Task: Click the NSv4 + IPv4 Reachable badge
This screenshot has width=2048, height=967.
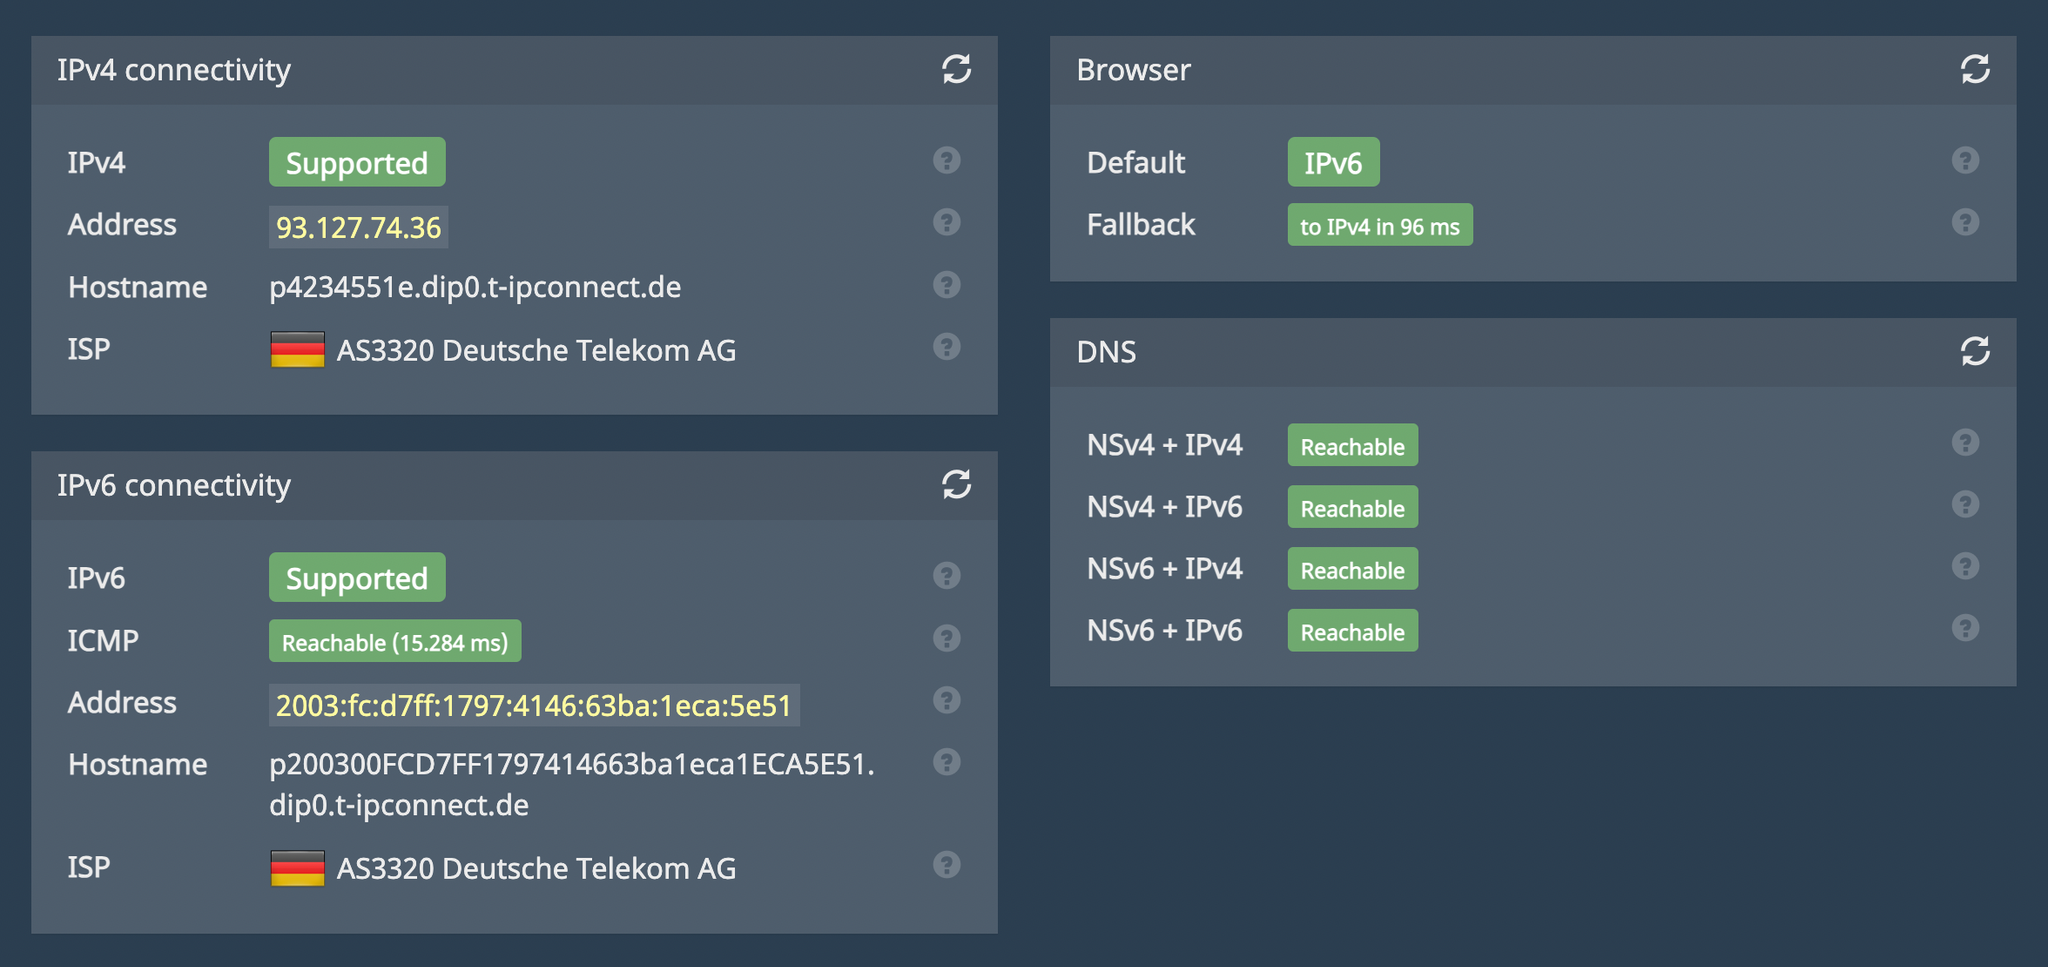Action: tap(1352, 446)
